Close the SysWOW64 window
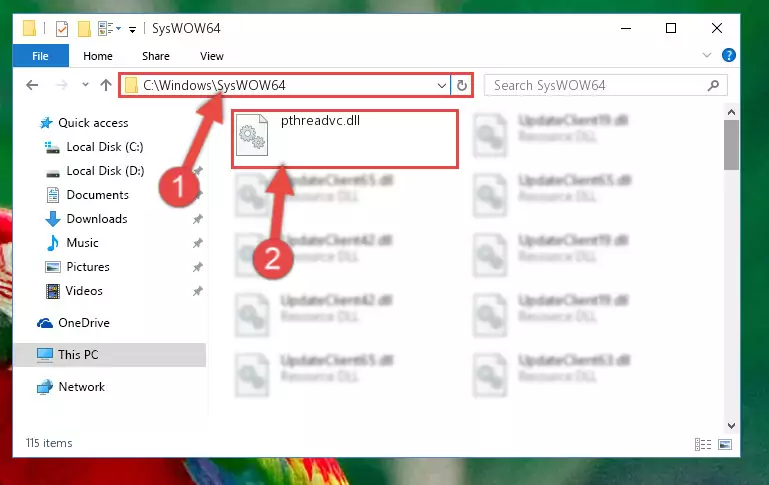 [717, 29]
